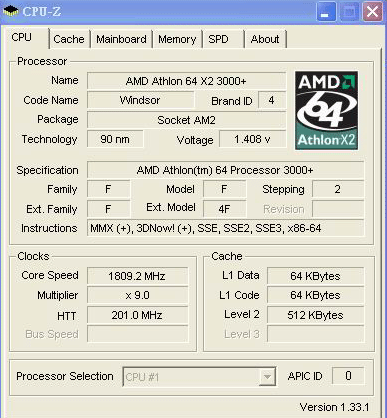The image size is (387, 418).
Task: Click the Instructions label
Action: [x=49, y=228]
